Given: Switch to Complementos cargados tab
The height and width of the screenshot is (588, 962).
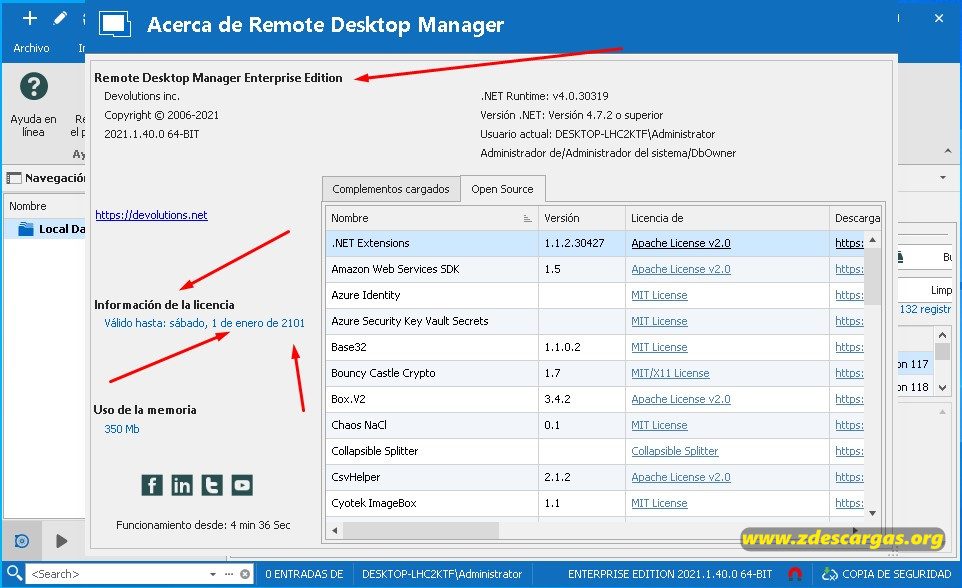Looking at the screenshot, I should [391, 189].
